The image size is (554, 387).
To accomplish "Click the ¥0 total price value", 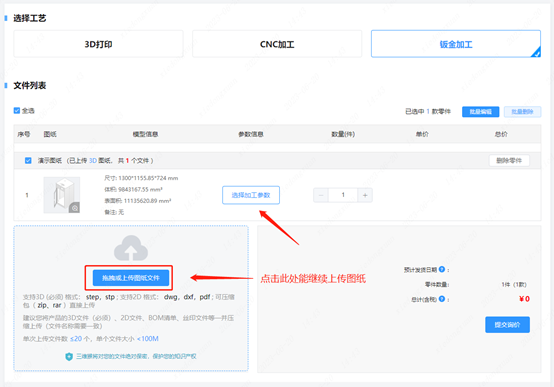I will pos(524,299).
